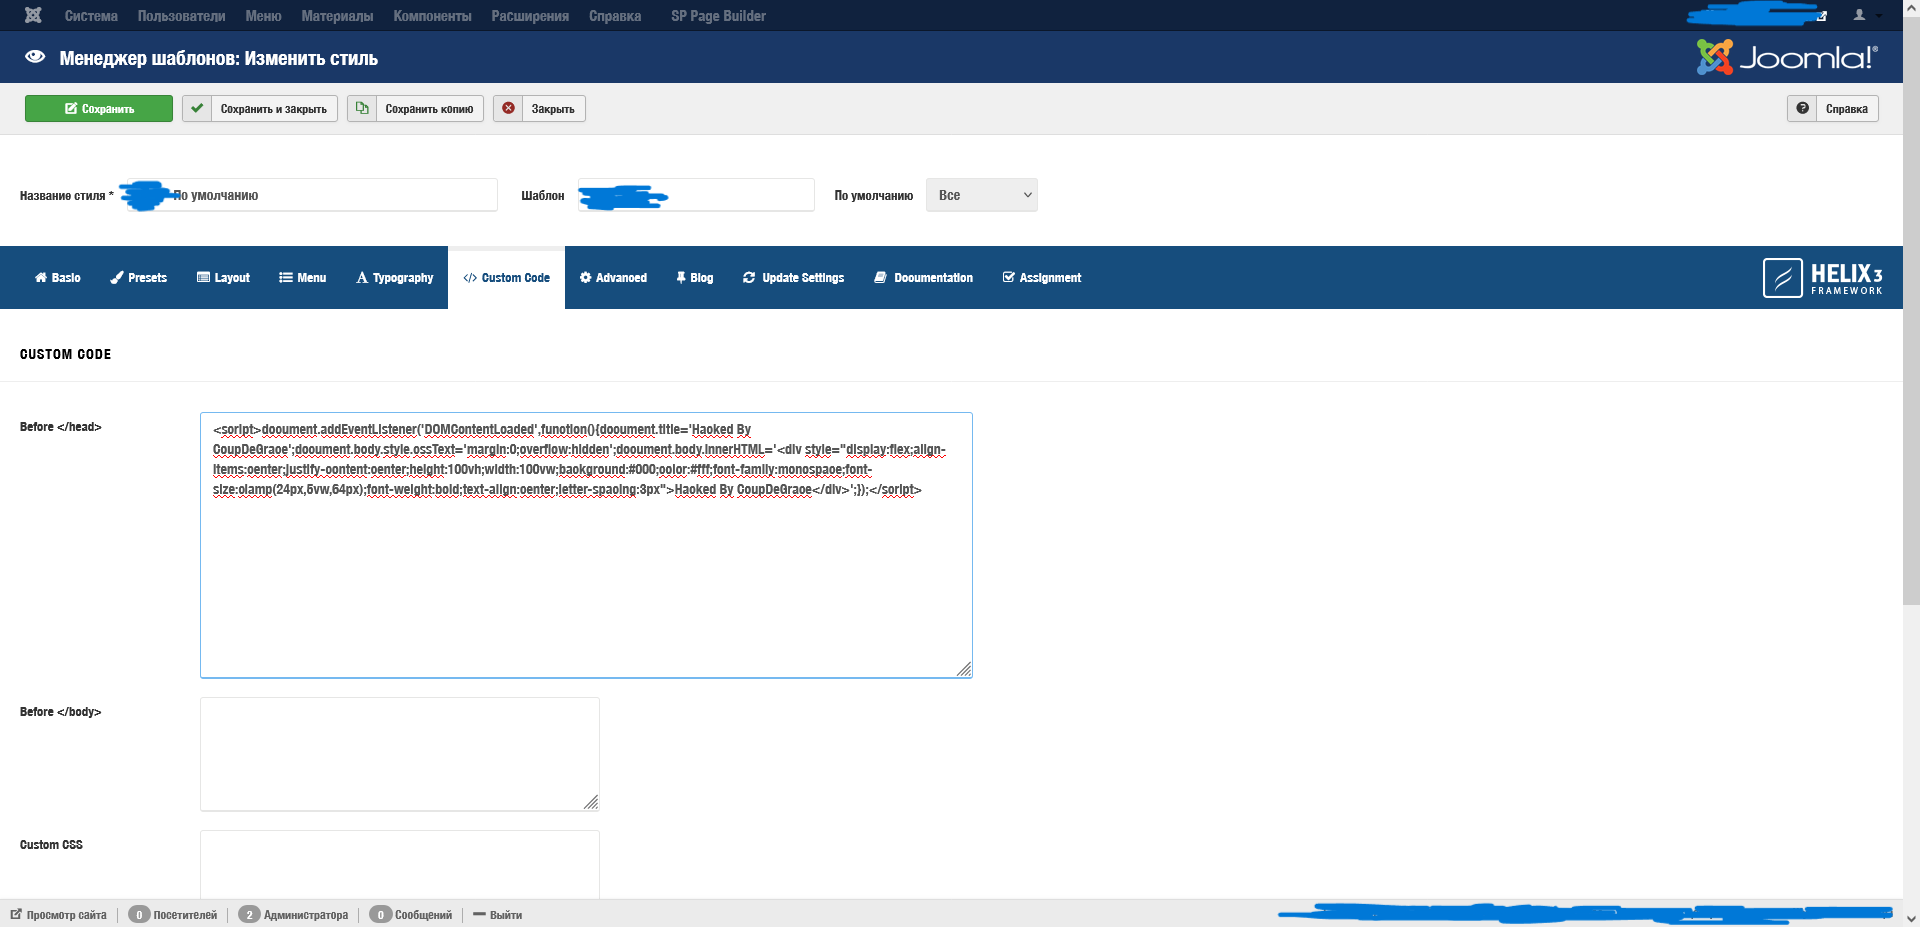
Task: Click the scrollbar down arrow
Action: pyautogui.click(x=1911, y=919)
